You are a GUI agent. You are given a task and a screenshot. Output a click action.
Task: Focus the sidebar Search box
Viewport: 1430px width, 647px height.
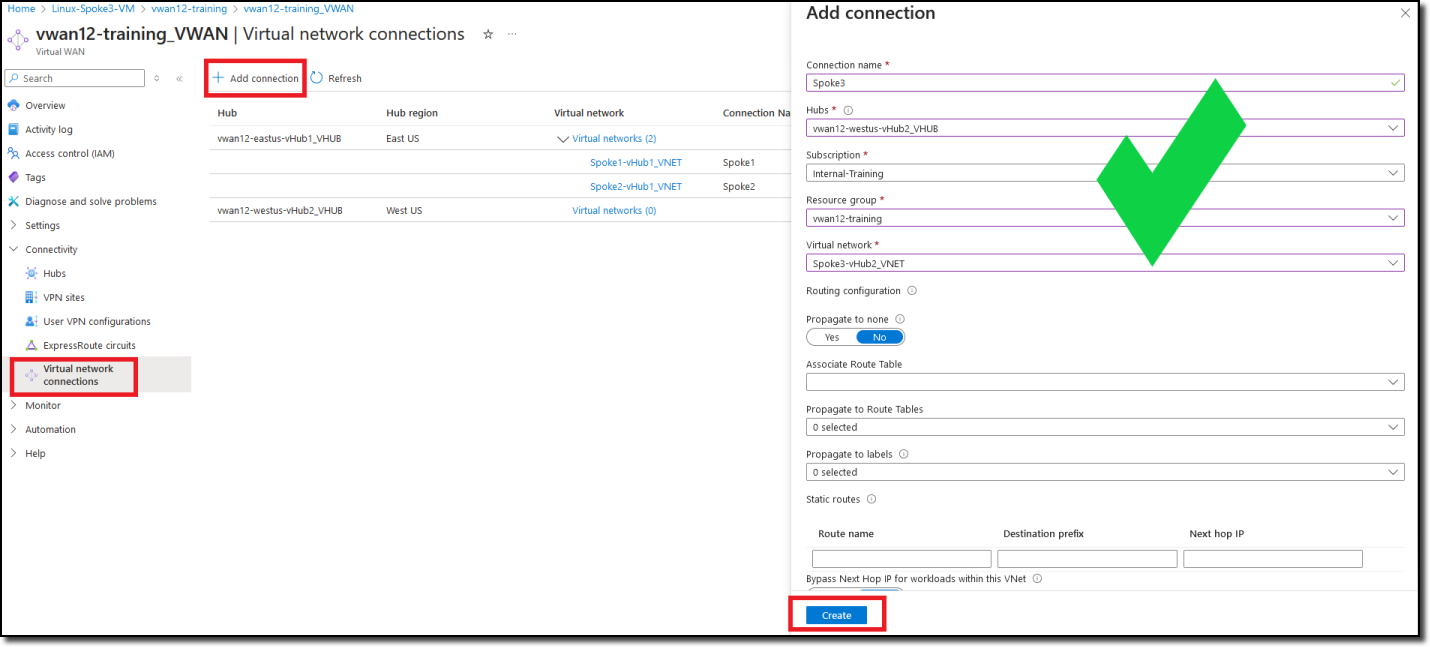tap(75, 78)
